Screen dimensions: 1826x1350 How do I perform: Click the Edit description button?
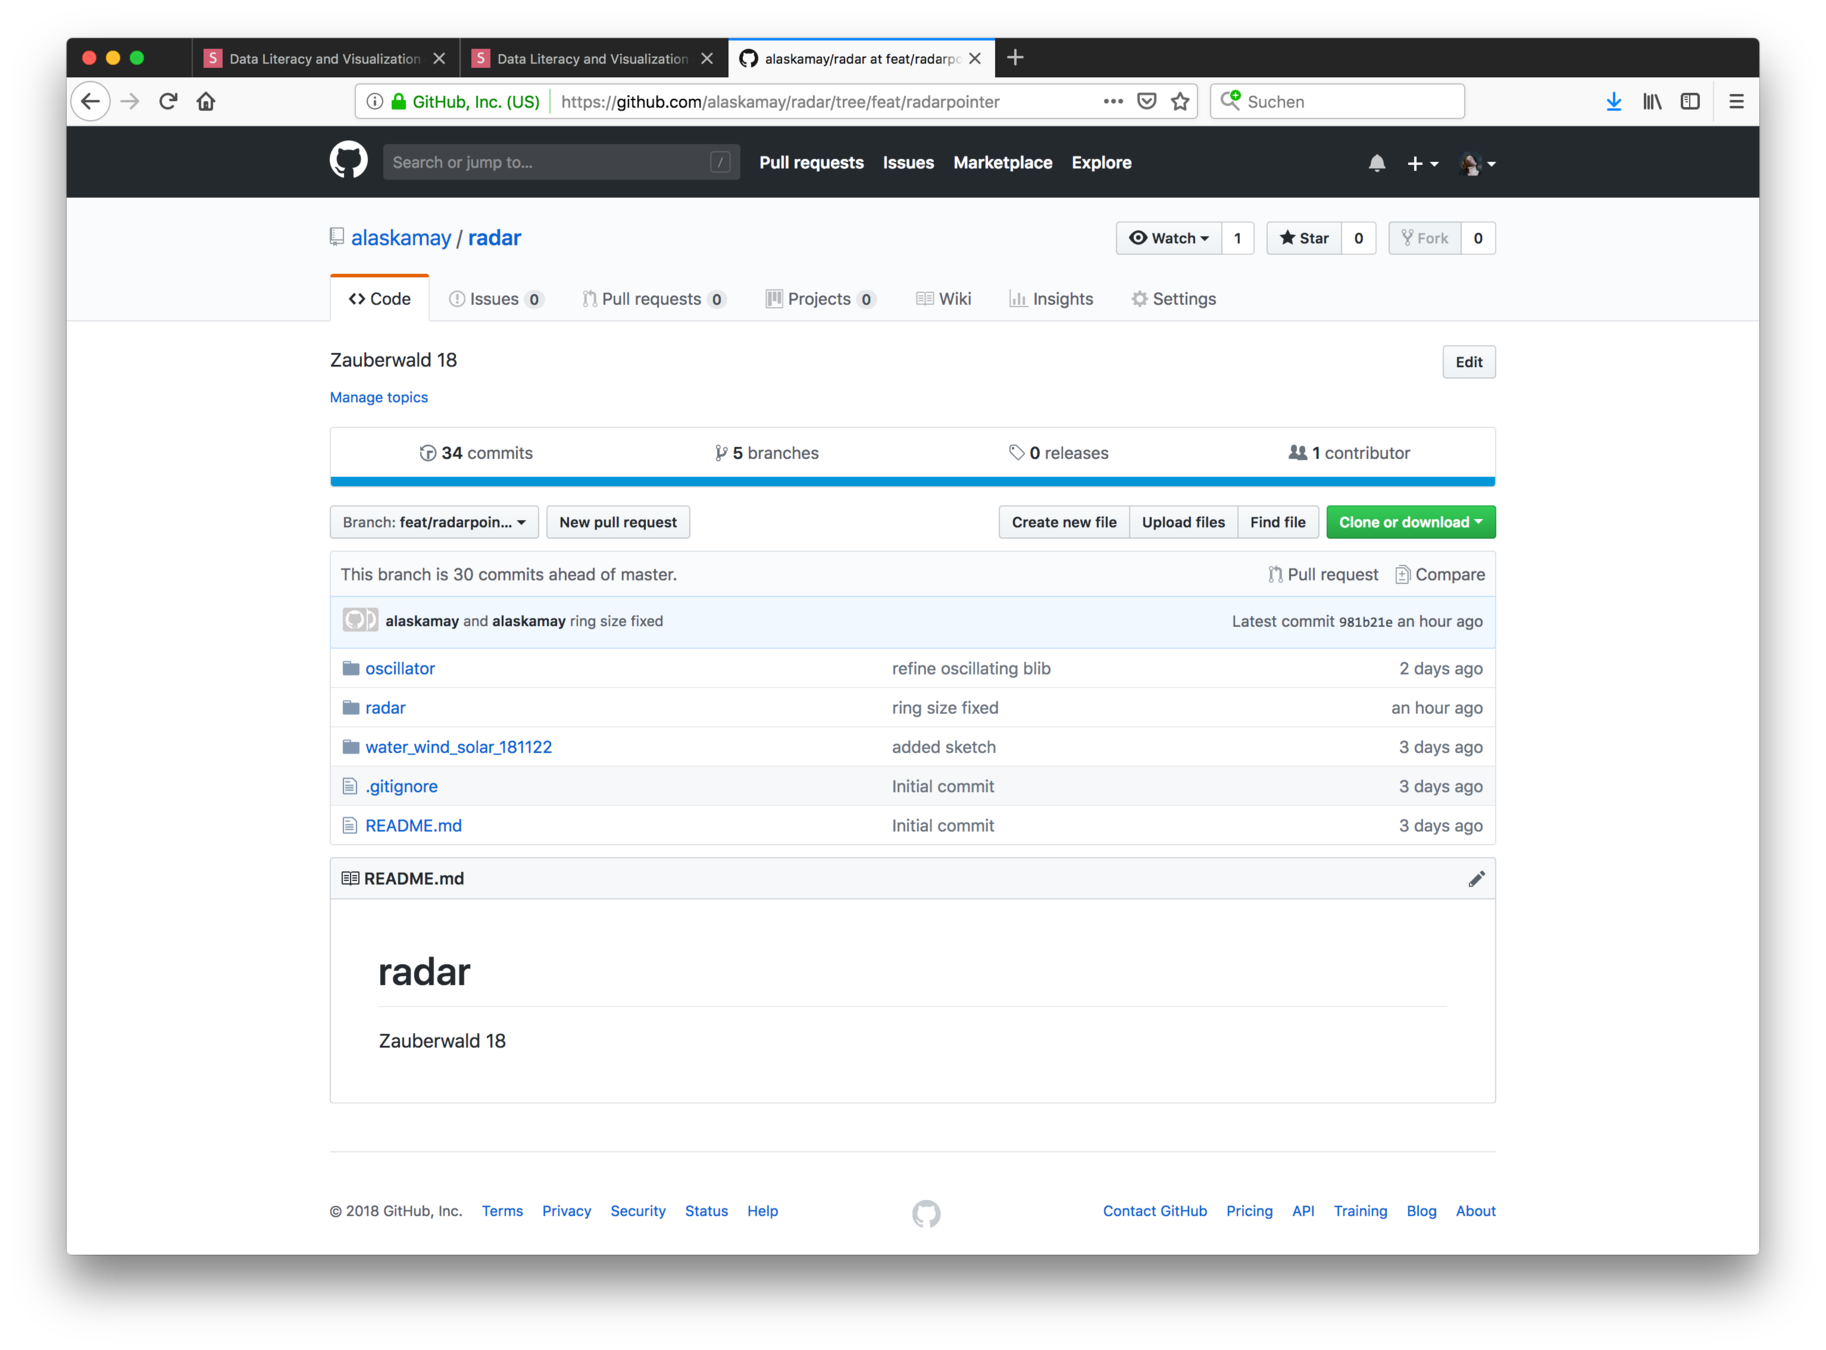click(x=1468, y=362)
